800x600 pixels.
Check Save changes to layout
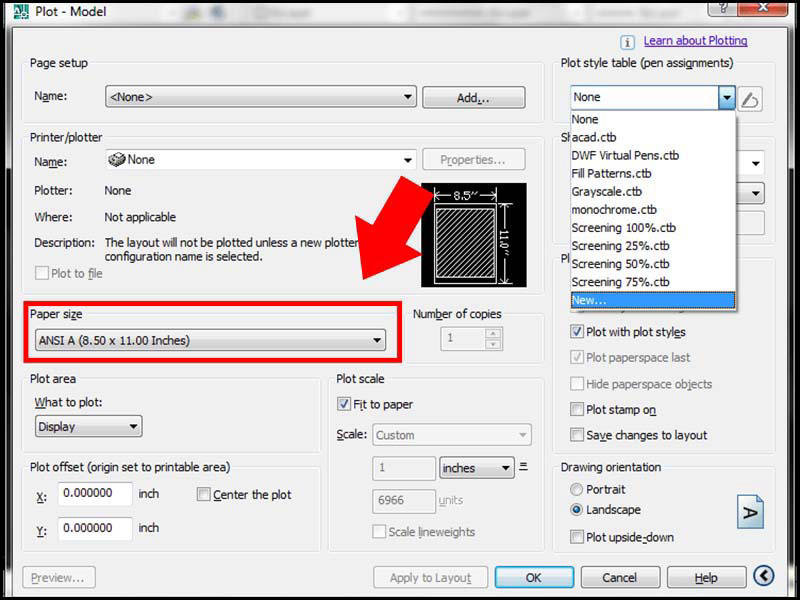click(x=576, y=435)
